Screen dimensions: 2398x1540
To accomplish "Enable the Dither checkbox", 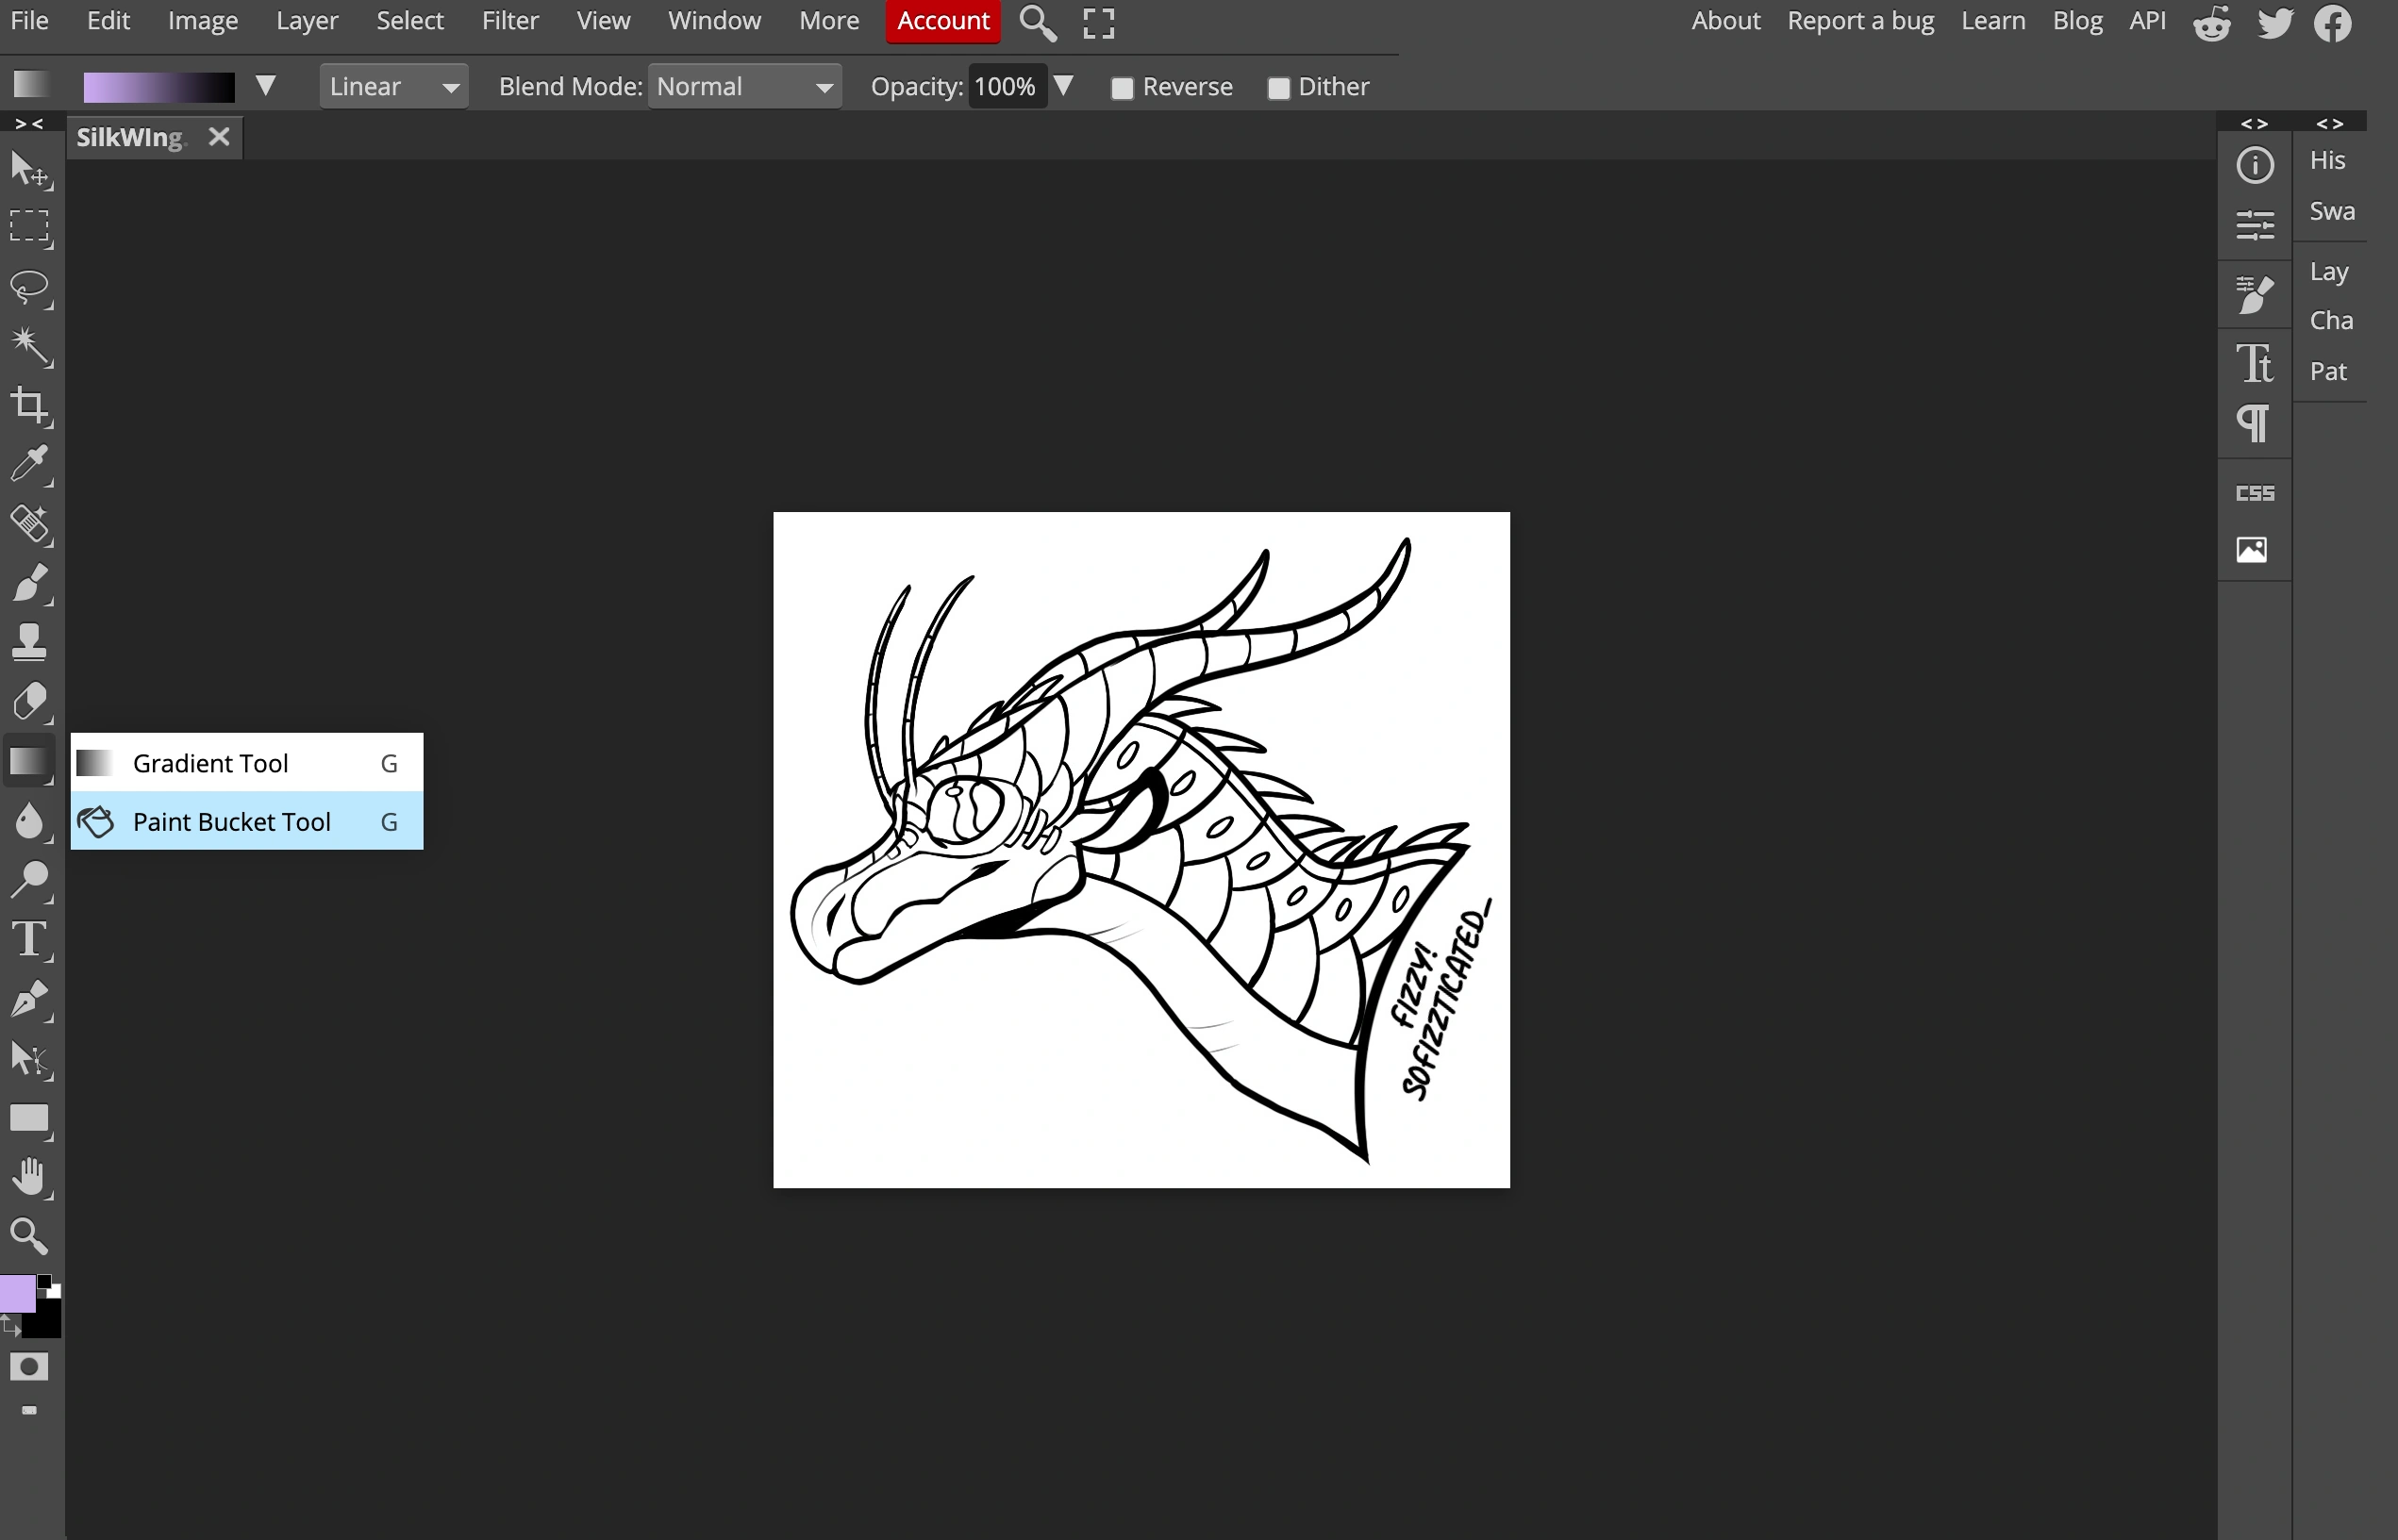I will pos(1278,88).
